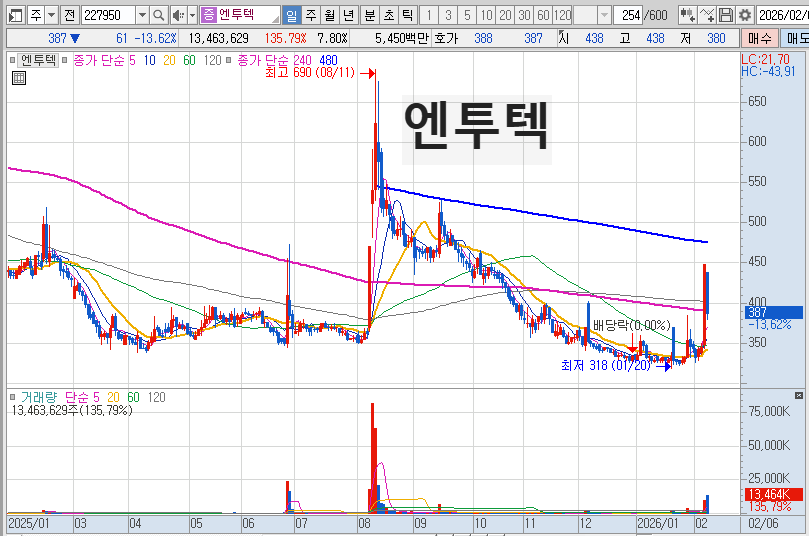This screenshot has width=809, height=536.
Task: Click the 매수 buy button
Action: click(759, 38)
